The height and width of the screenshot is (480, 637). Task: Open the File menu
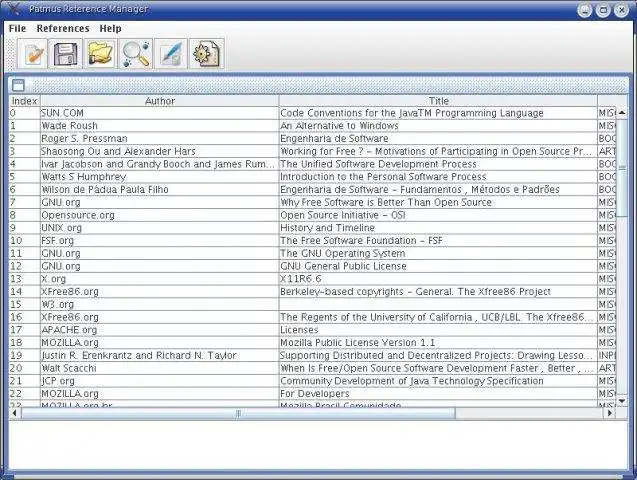pyautogui.click(x=17, y=28)
